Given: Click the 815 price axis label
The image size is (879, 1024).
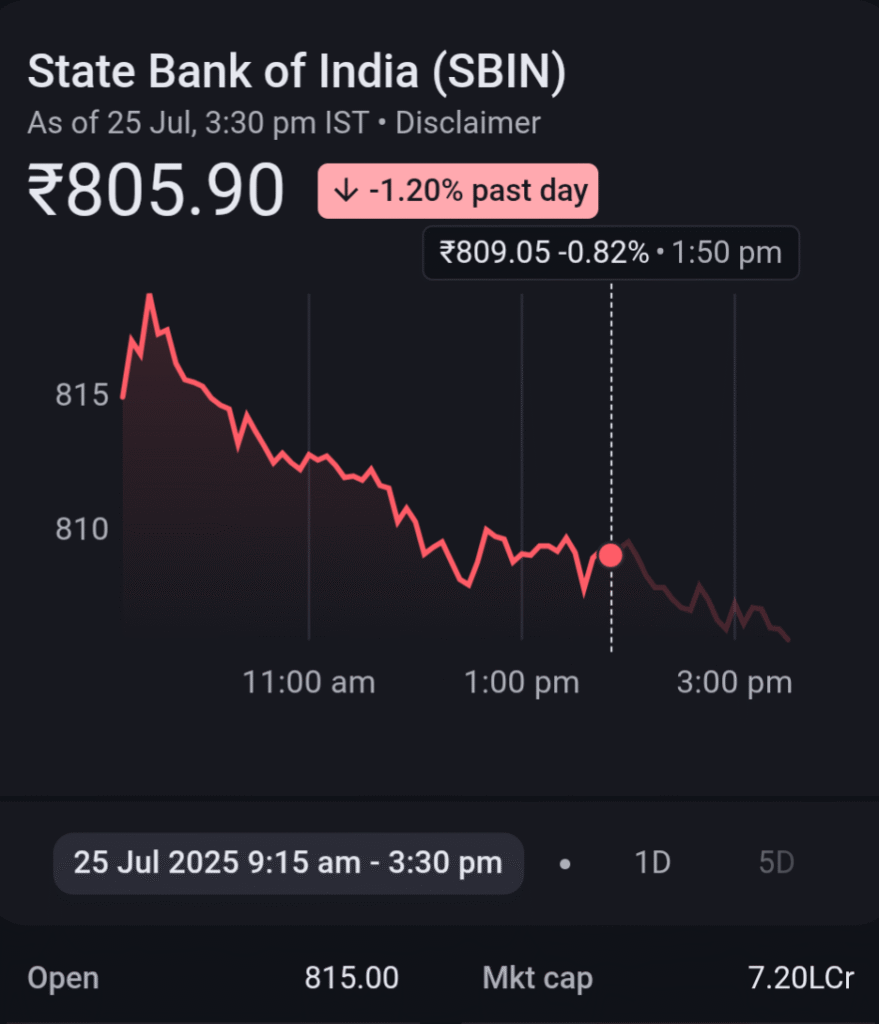Looking at the screenshot, I should 82,395.
